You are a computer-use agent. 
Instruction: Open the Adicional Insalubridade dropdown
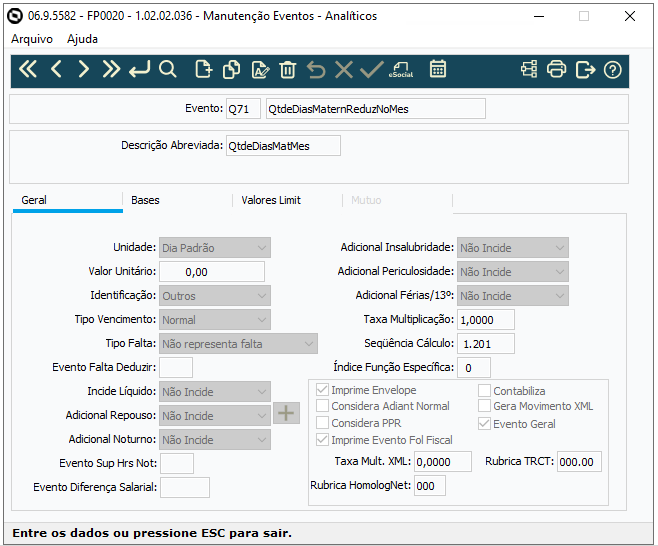pyautogui.click(x=513, y=248)
